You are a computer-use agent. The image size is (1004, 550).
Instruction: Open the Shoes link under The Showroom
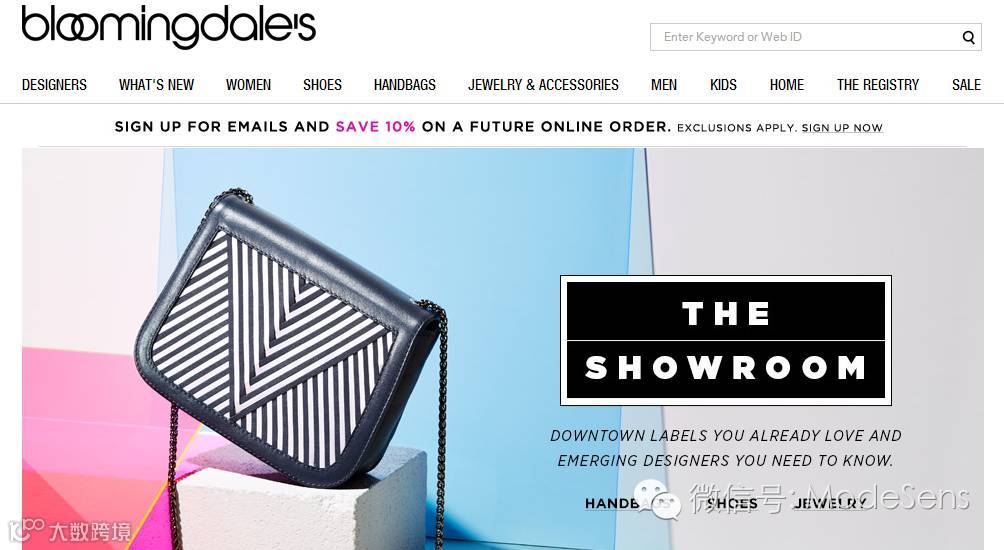[x=732, y=503]
